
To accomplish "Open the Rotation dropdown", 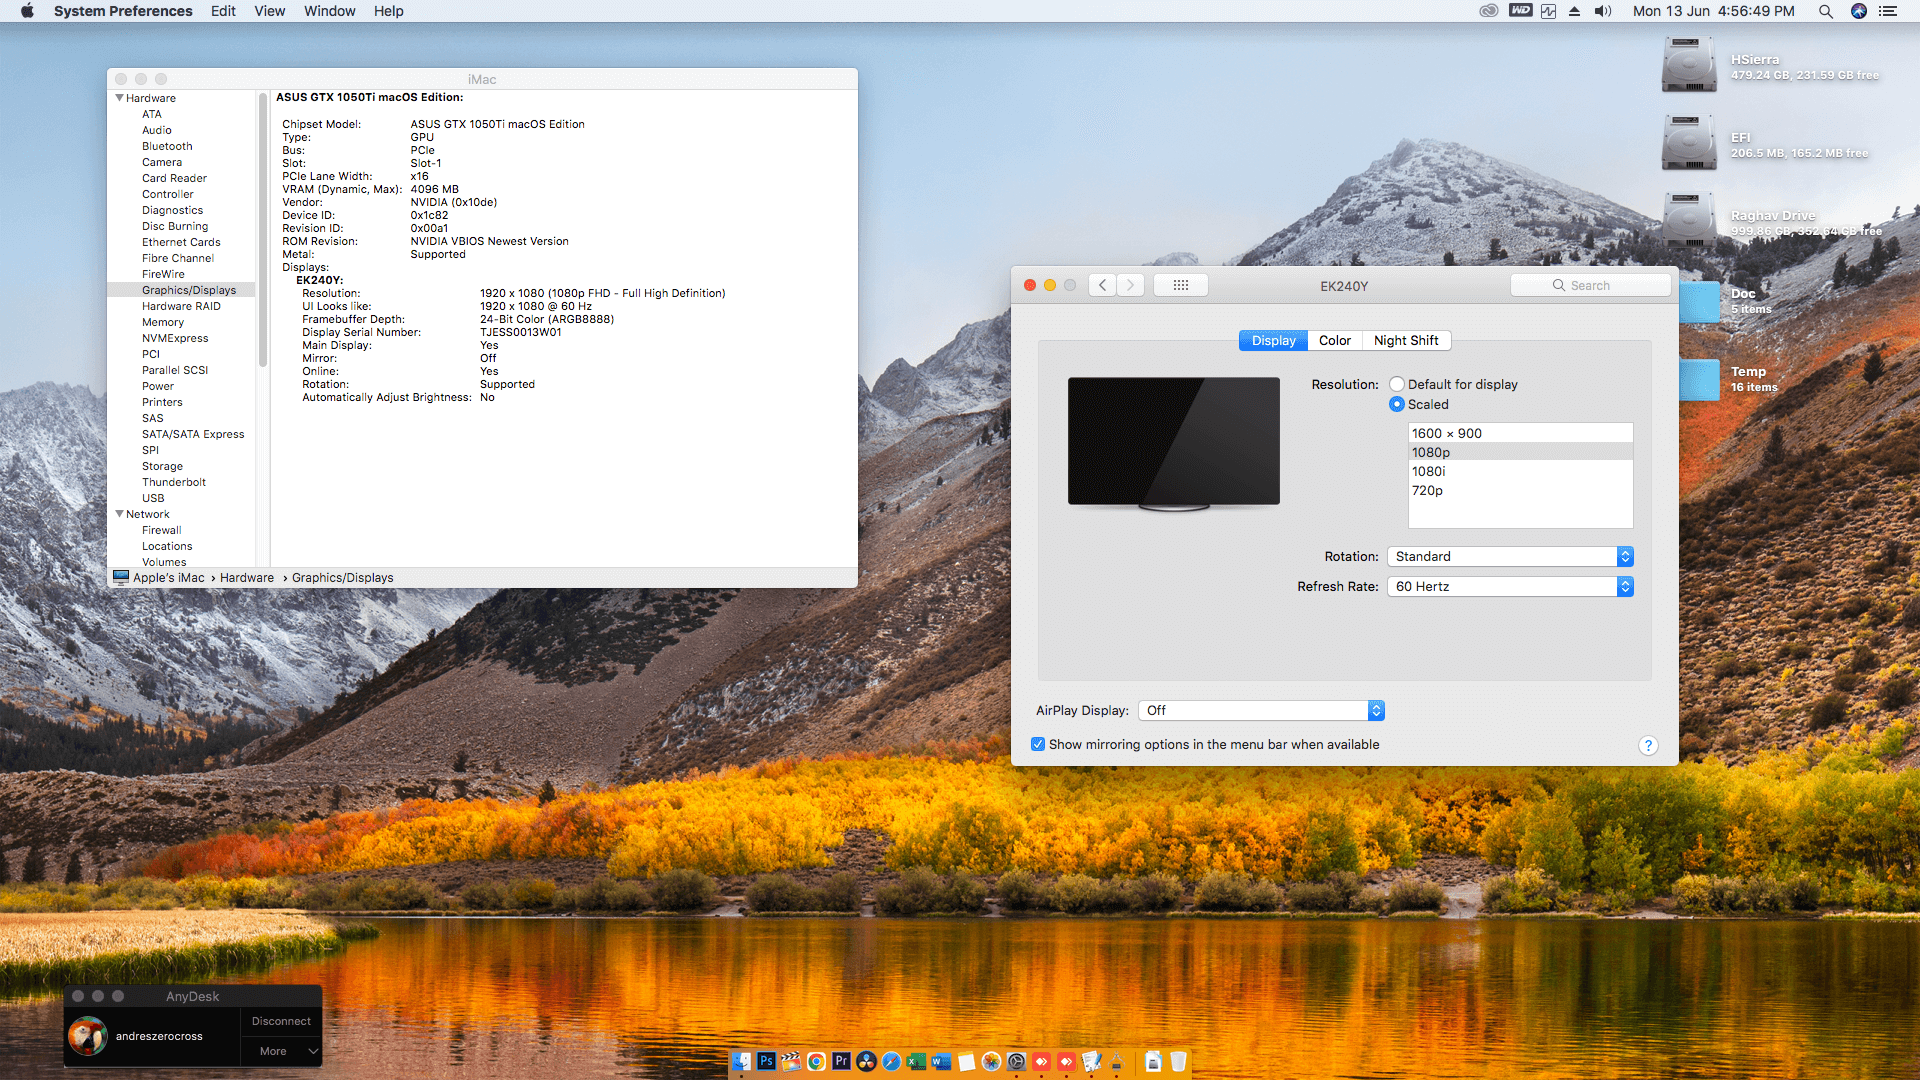I will click(x=1510, y=556).
